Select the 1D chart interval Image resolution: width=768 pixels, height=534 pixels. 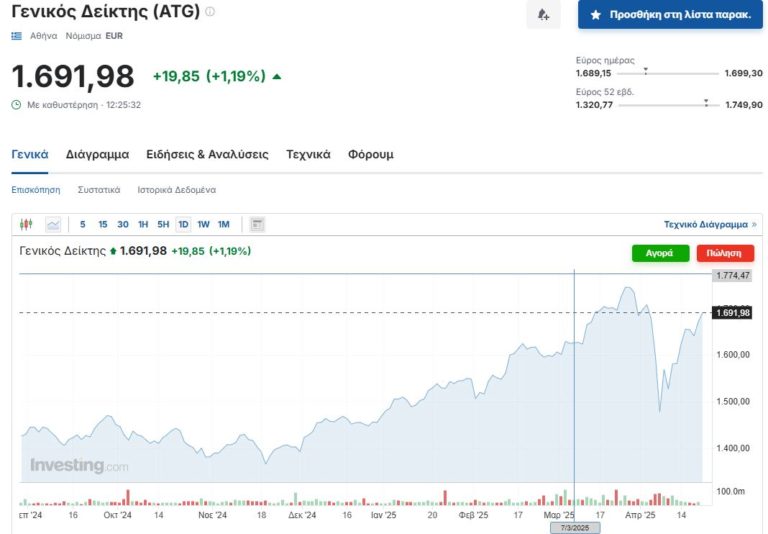[183, 224]
